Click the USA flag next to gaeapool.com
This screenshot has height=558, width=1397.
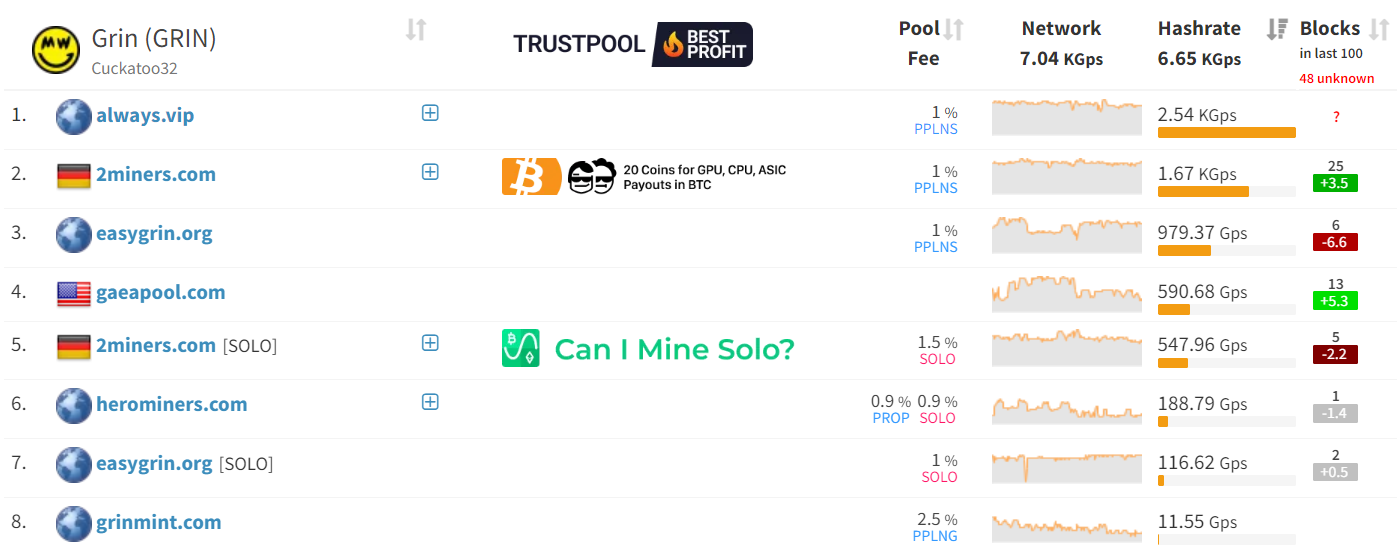tap(74, 293)
